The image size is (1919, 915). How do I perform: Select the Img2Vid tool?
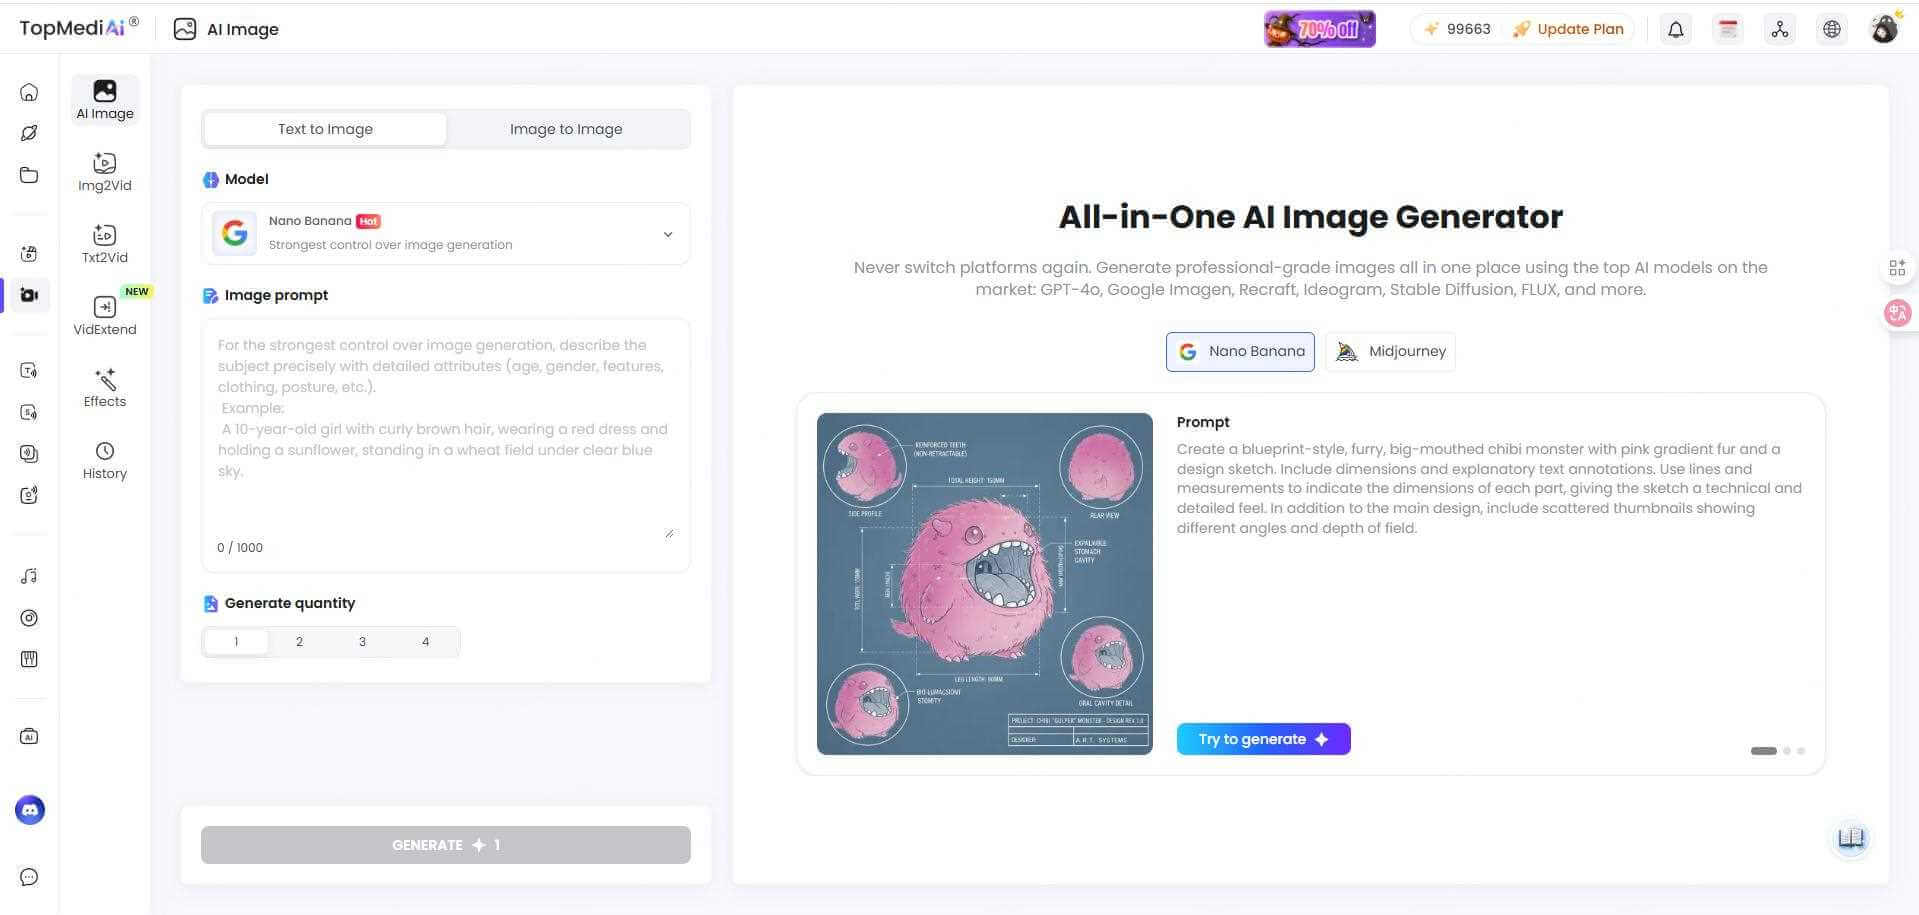[x=104, y=171]
